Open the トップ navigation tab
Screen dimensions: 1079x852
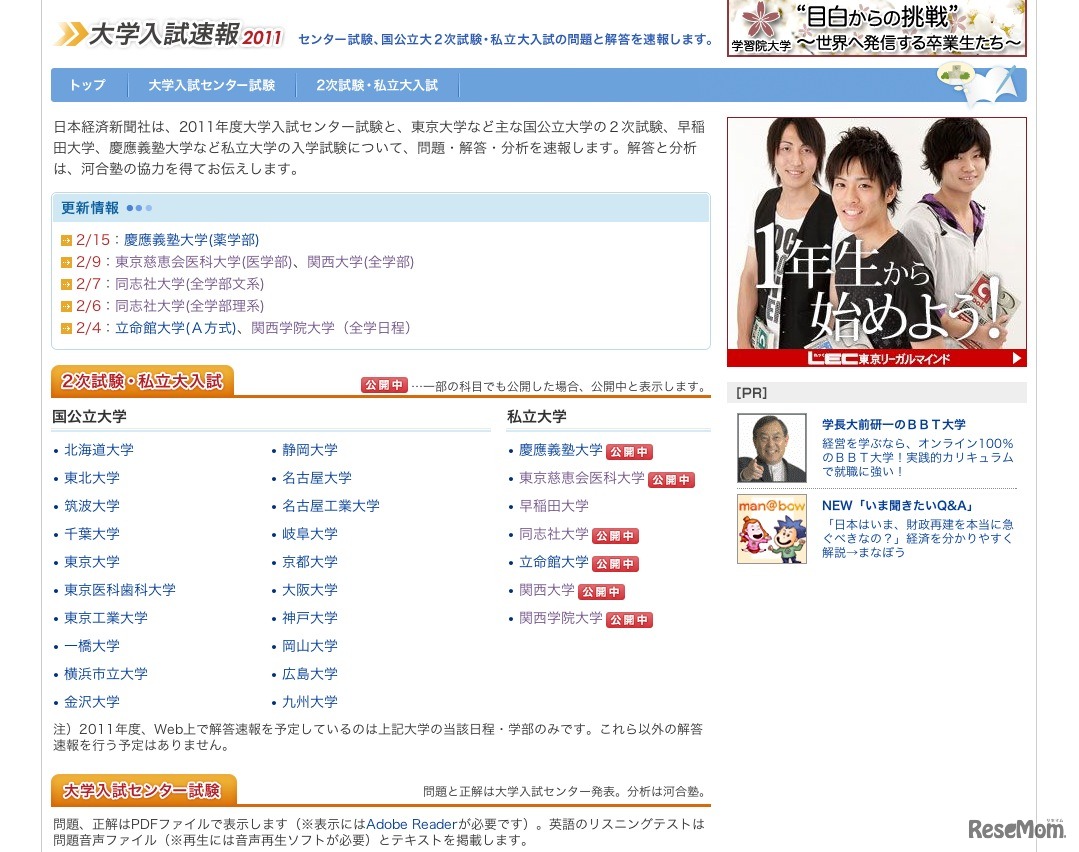click(87, 85)
